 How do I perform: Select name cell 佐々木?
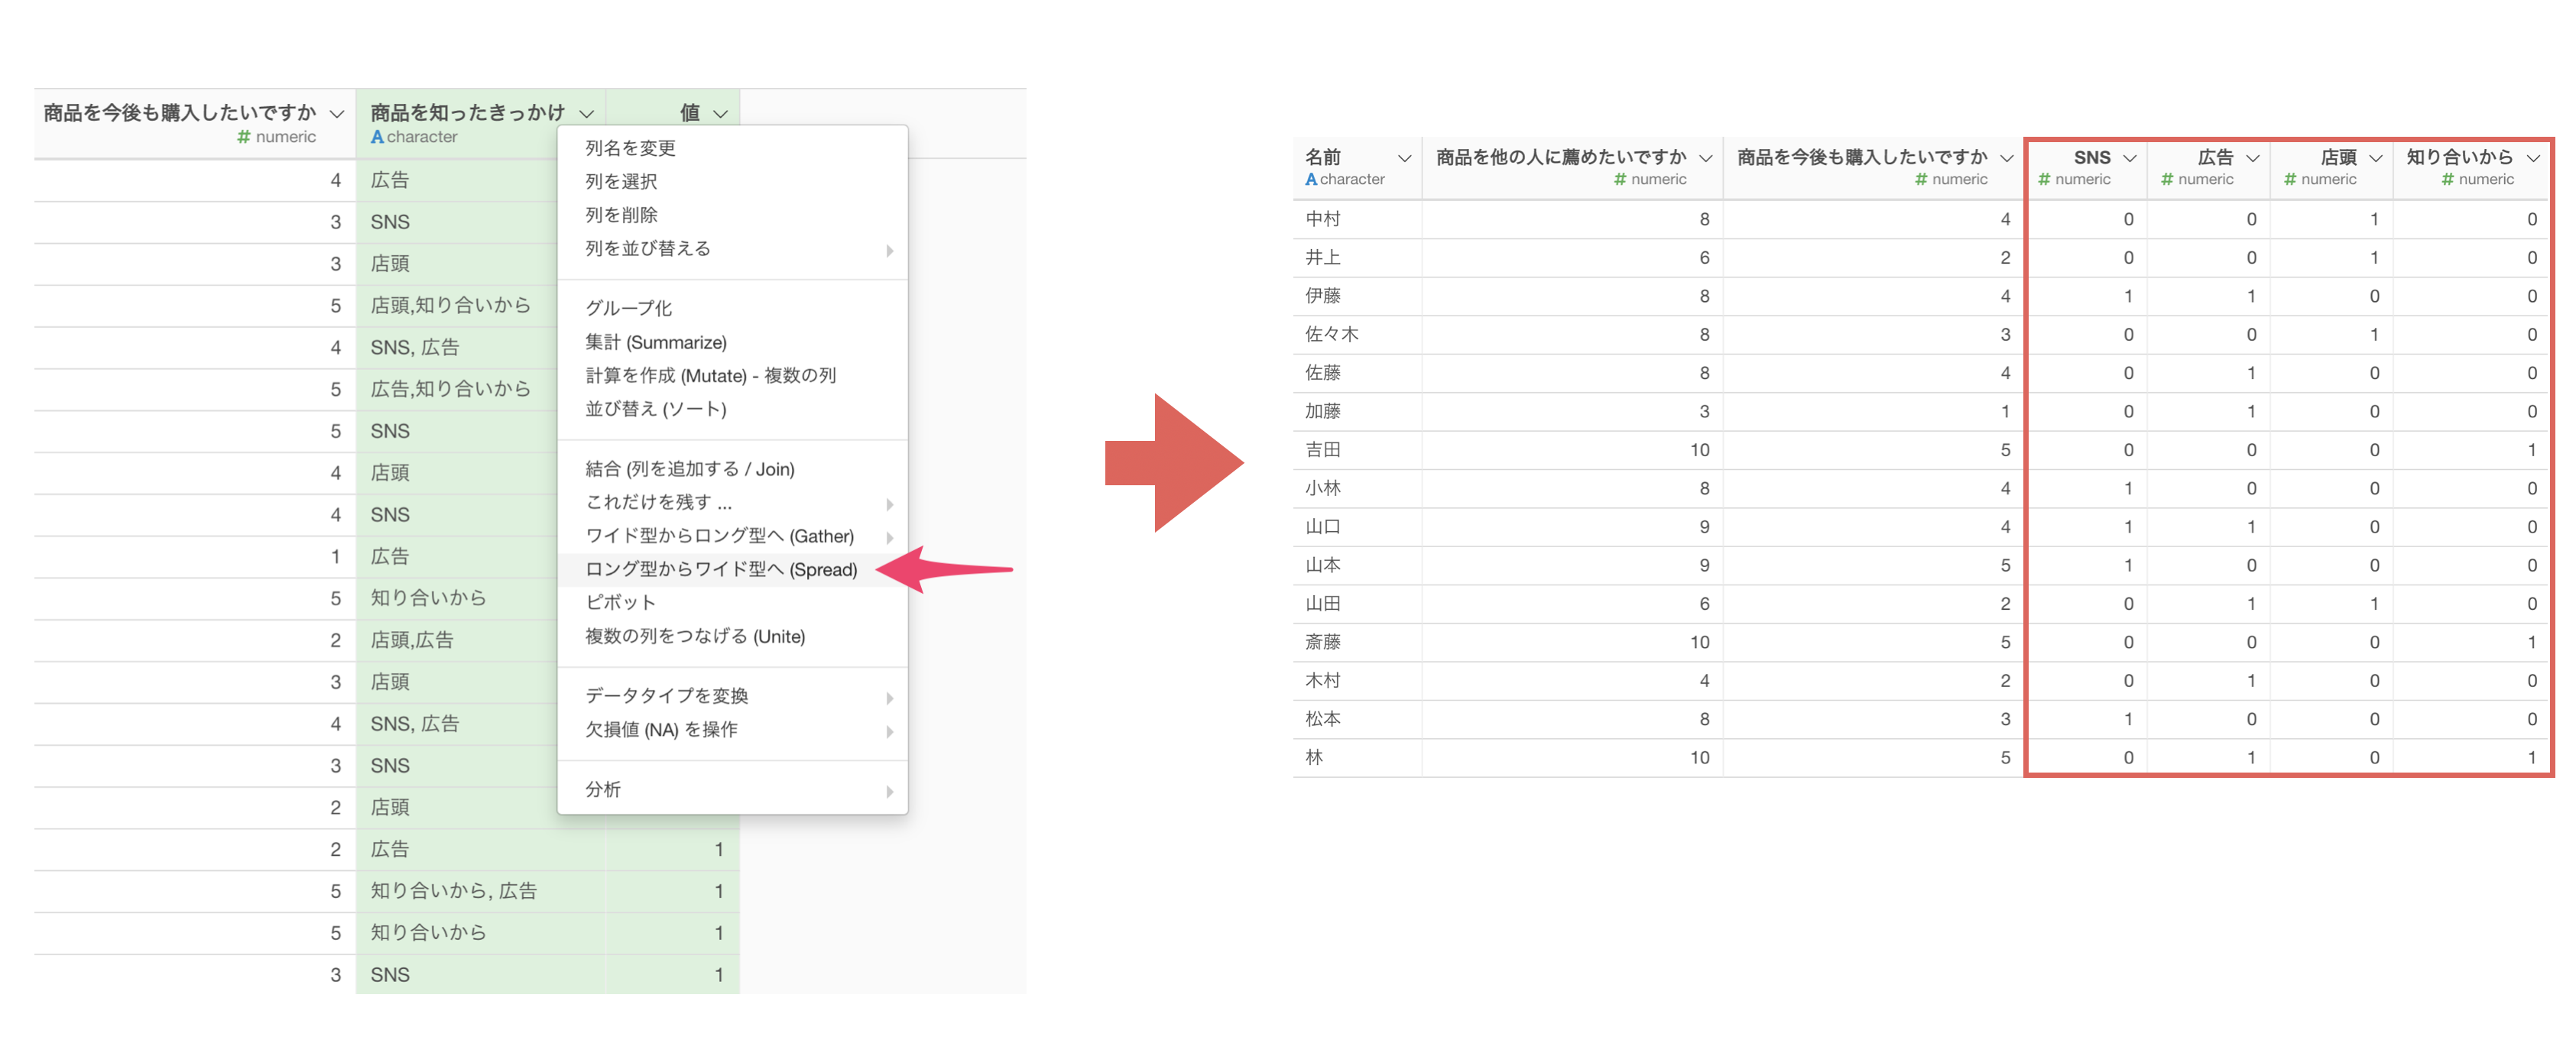pyautogui.click(x=1331, y=334)
